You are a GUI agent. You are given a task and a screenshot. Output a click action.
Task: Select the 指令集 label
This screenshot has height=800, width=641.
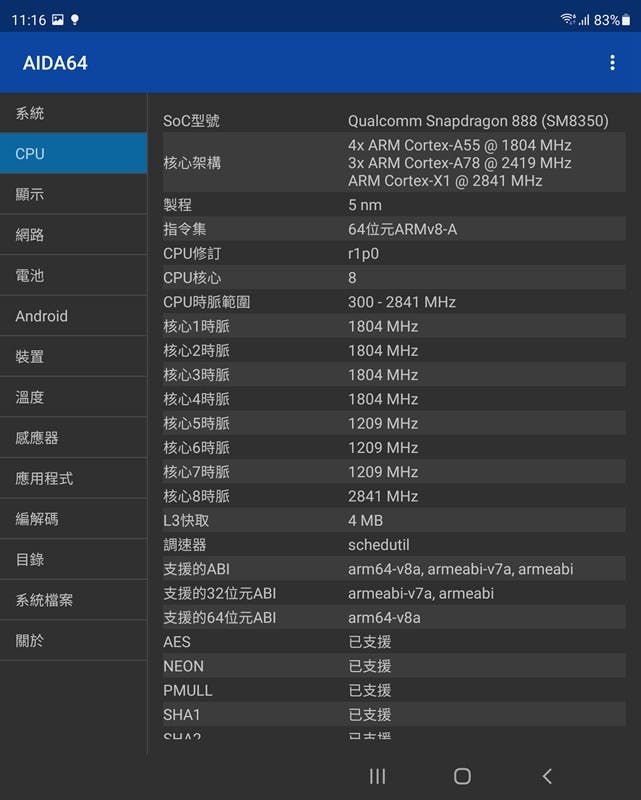click(x=185, y=229)
